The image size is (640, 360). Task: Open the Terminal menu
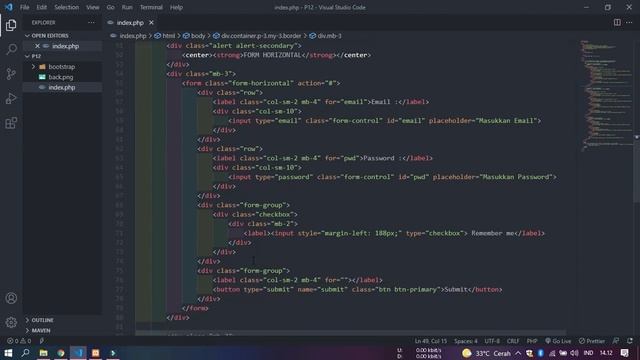tap(151, 7)
